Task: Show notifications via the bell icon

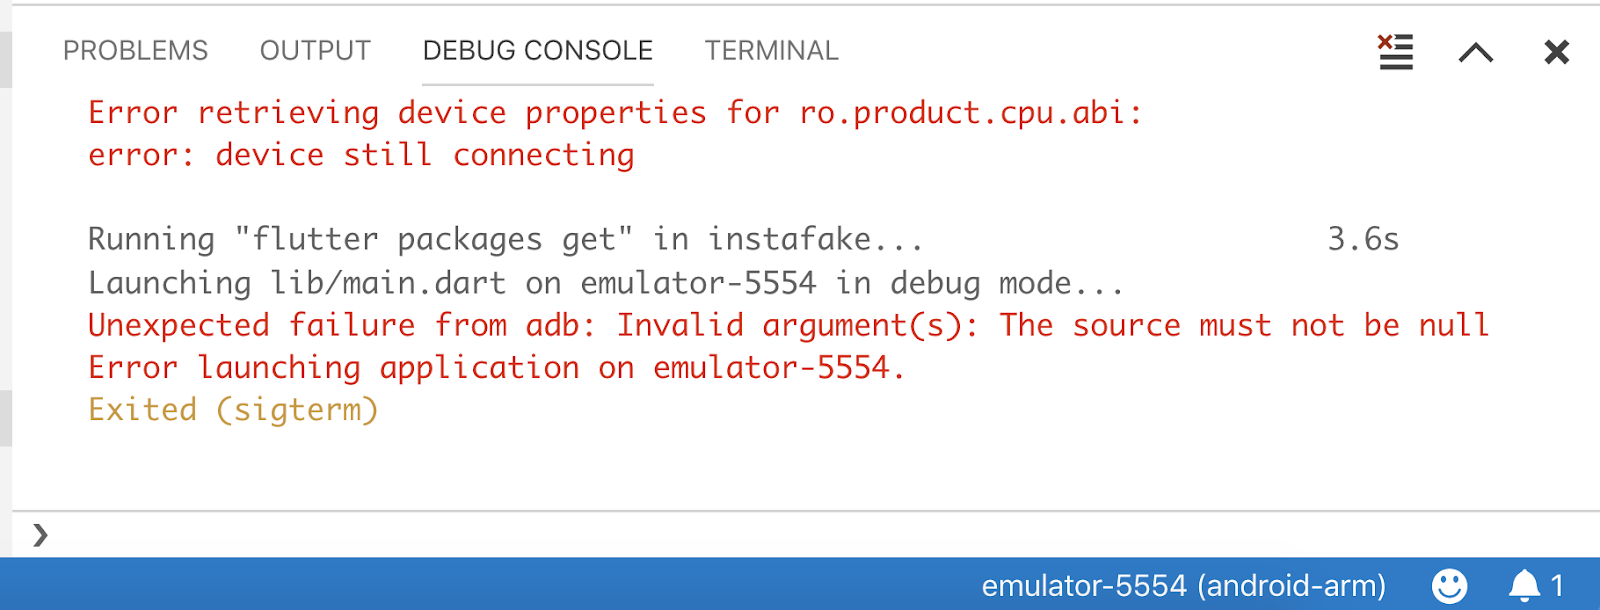Action: tap(1524, 585)
